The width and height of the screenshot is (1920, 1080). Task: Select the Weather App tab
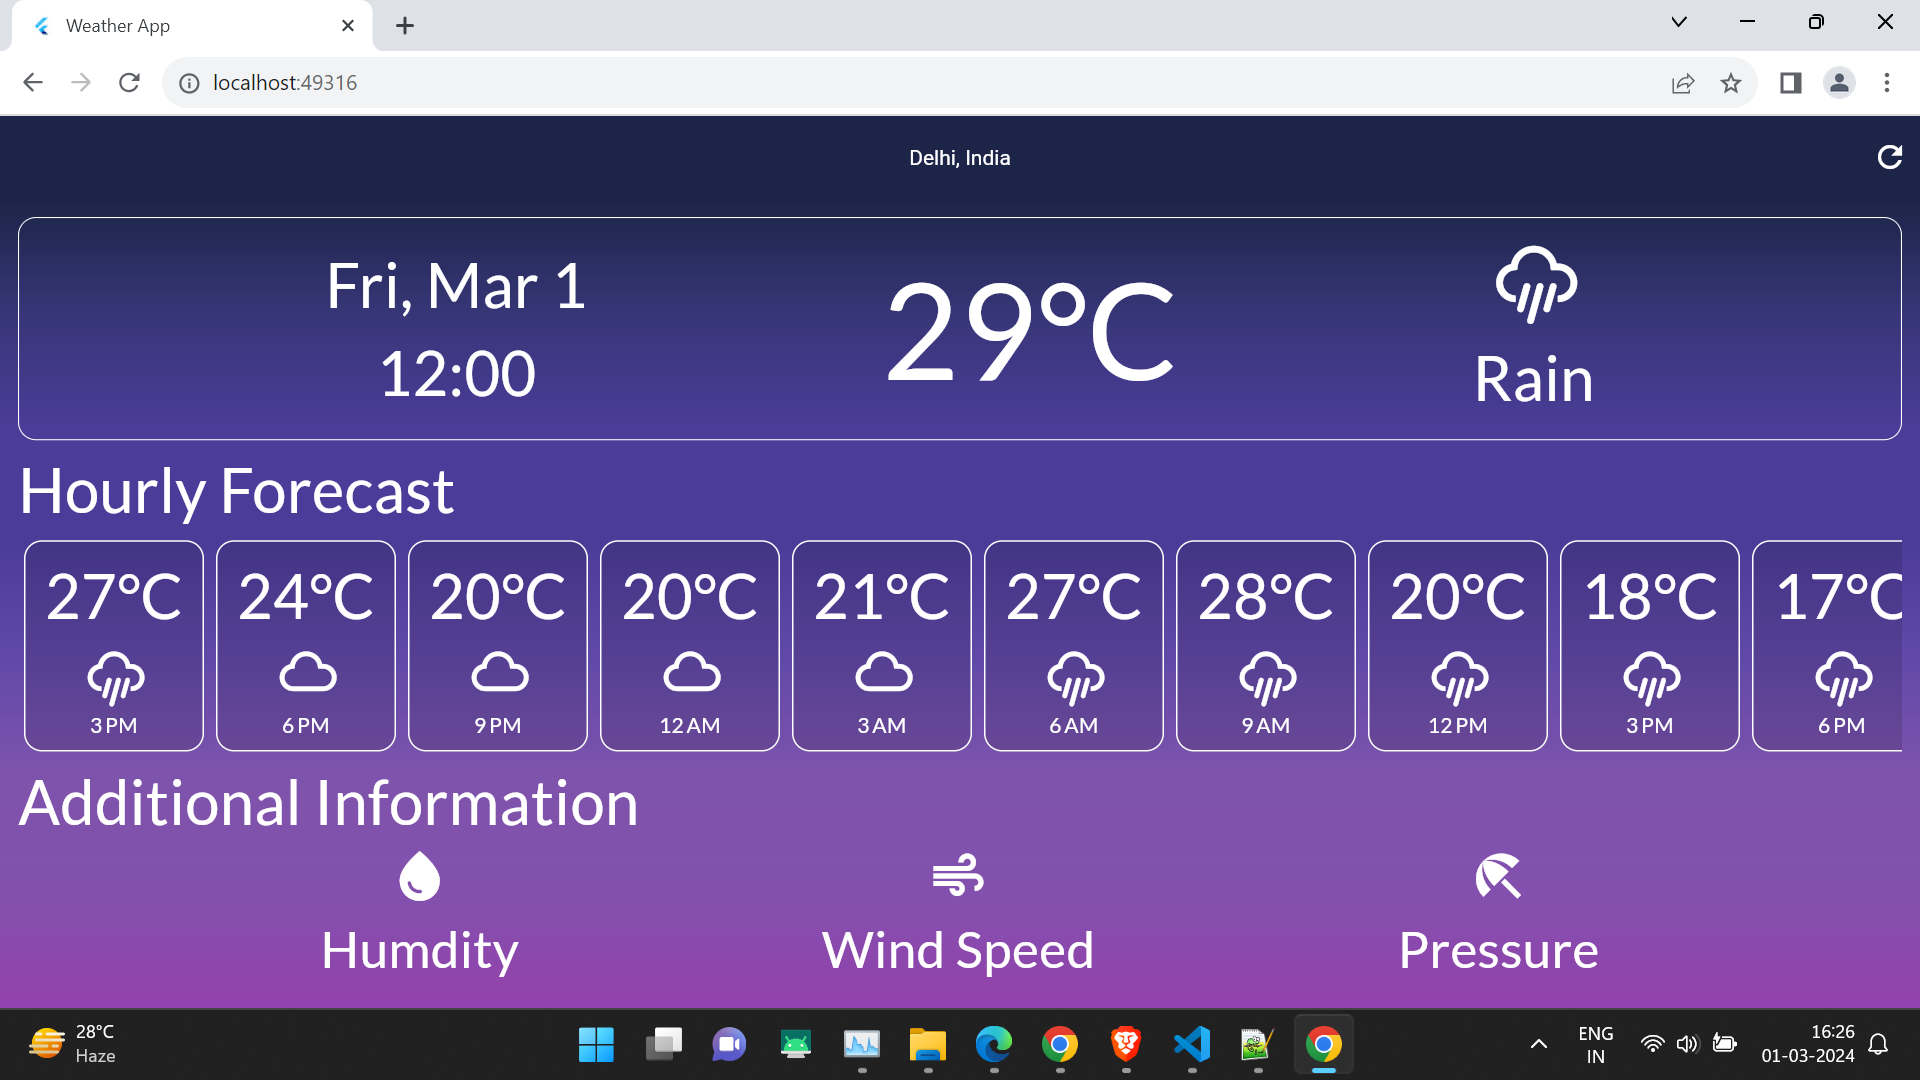(x=180, y=26)
